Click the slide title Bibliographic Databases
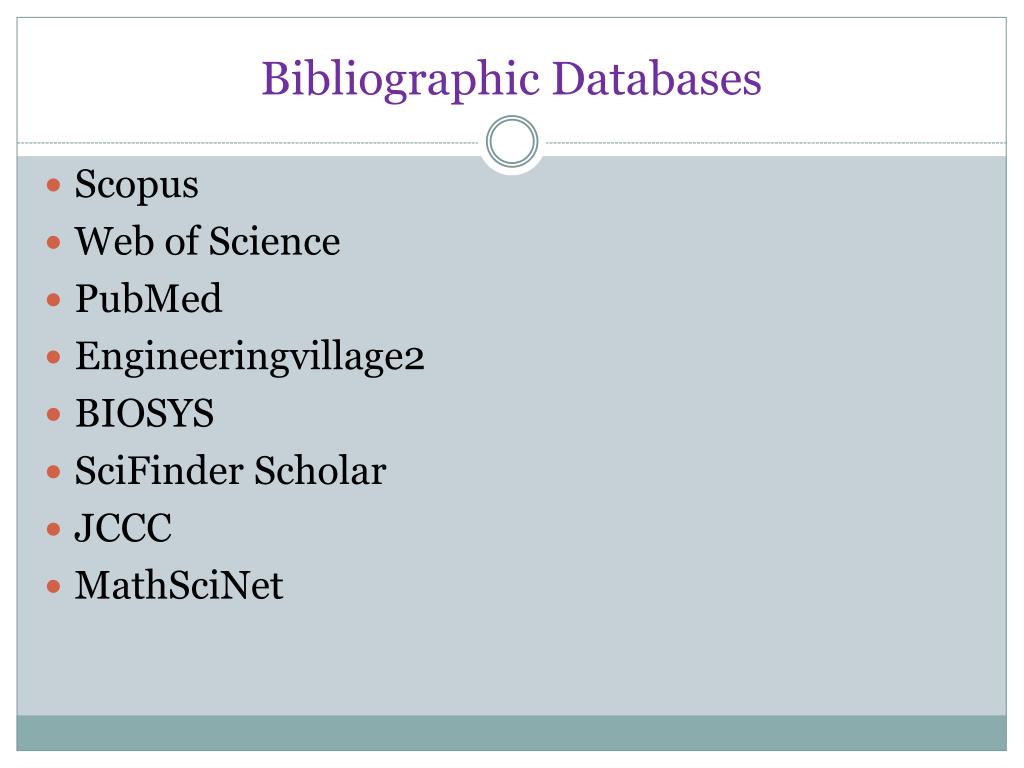The width and height of the screenshot is (1024, 768). click(x=511, y=80)
